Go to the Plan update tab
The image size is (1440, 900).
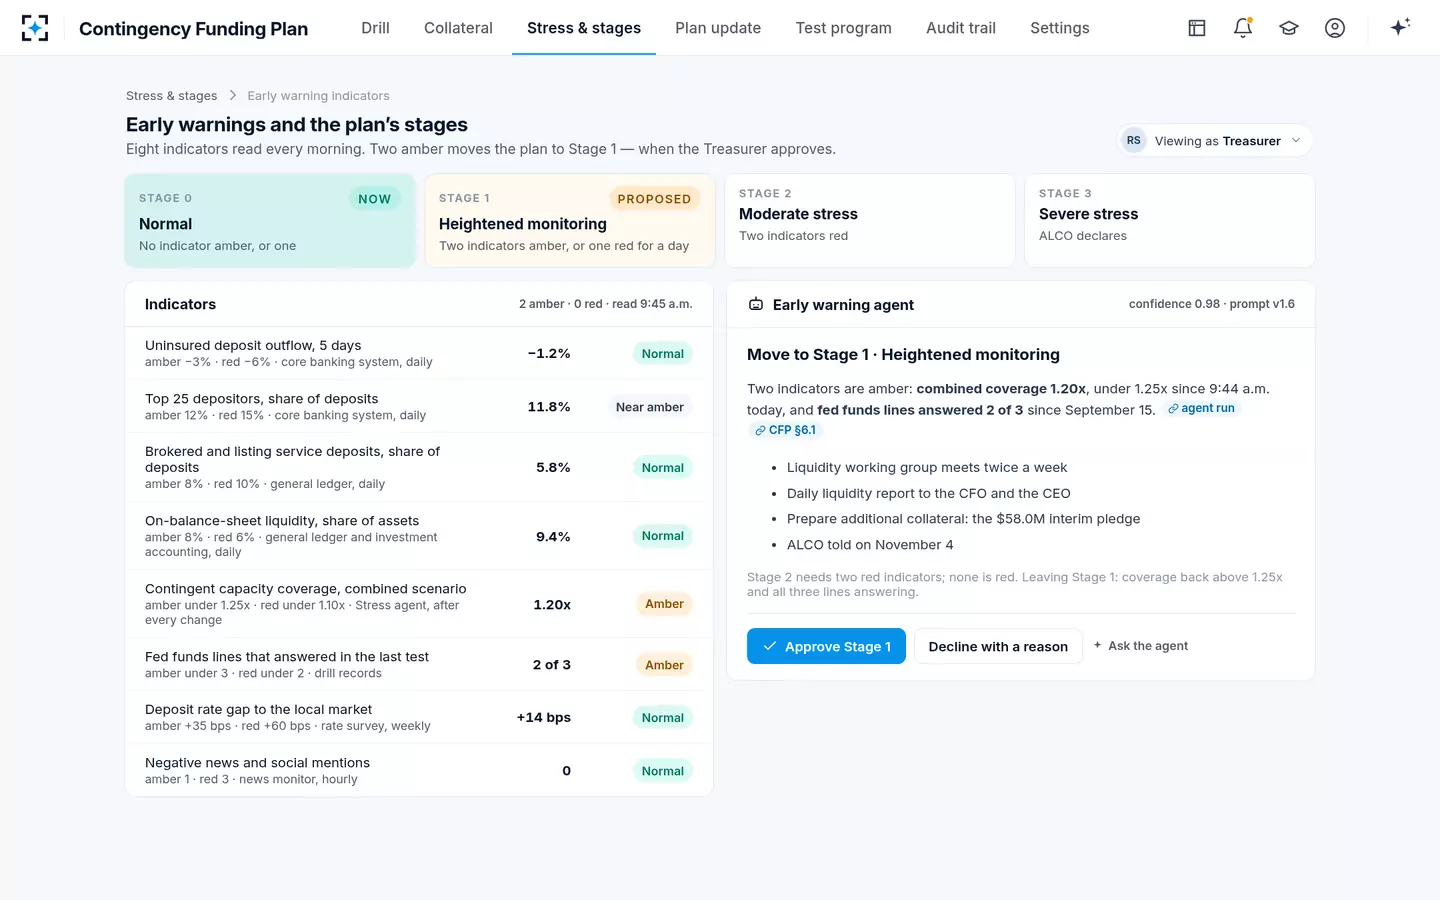tap(718, 28)
